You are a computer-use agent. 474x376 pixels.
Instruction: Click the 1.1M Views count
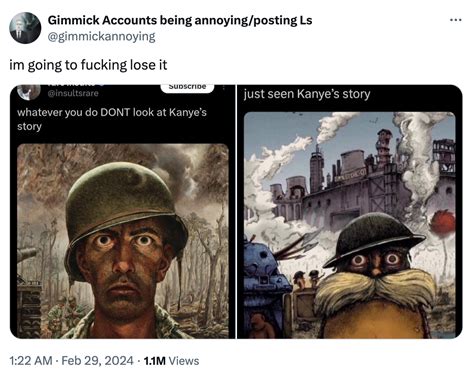171,361
